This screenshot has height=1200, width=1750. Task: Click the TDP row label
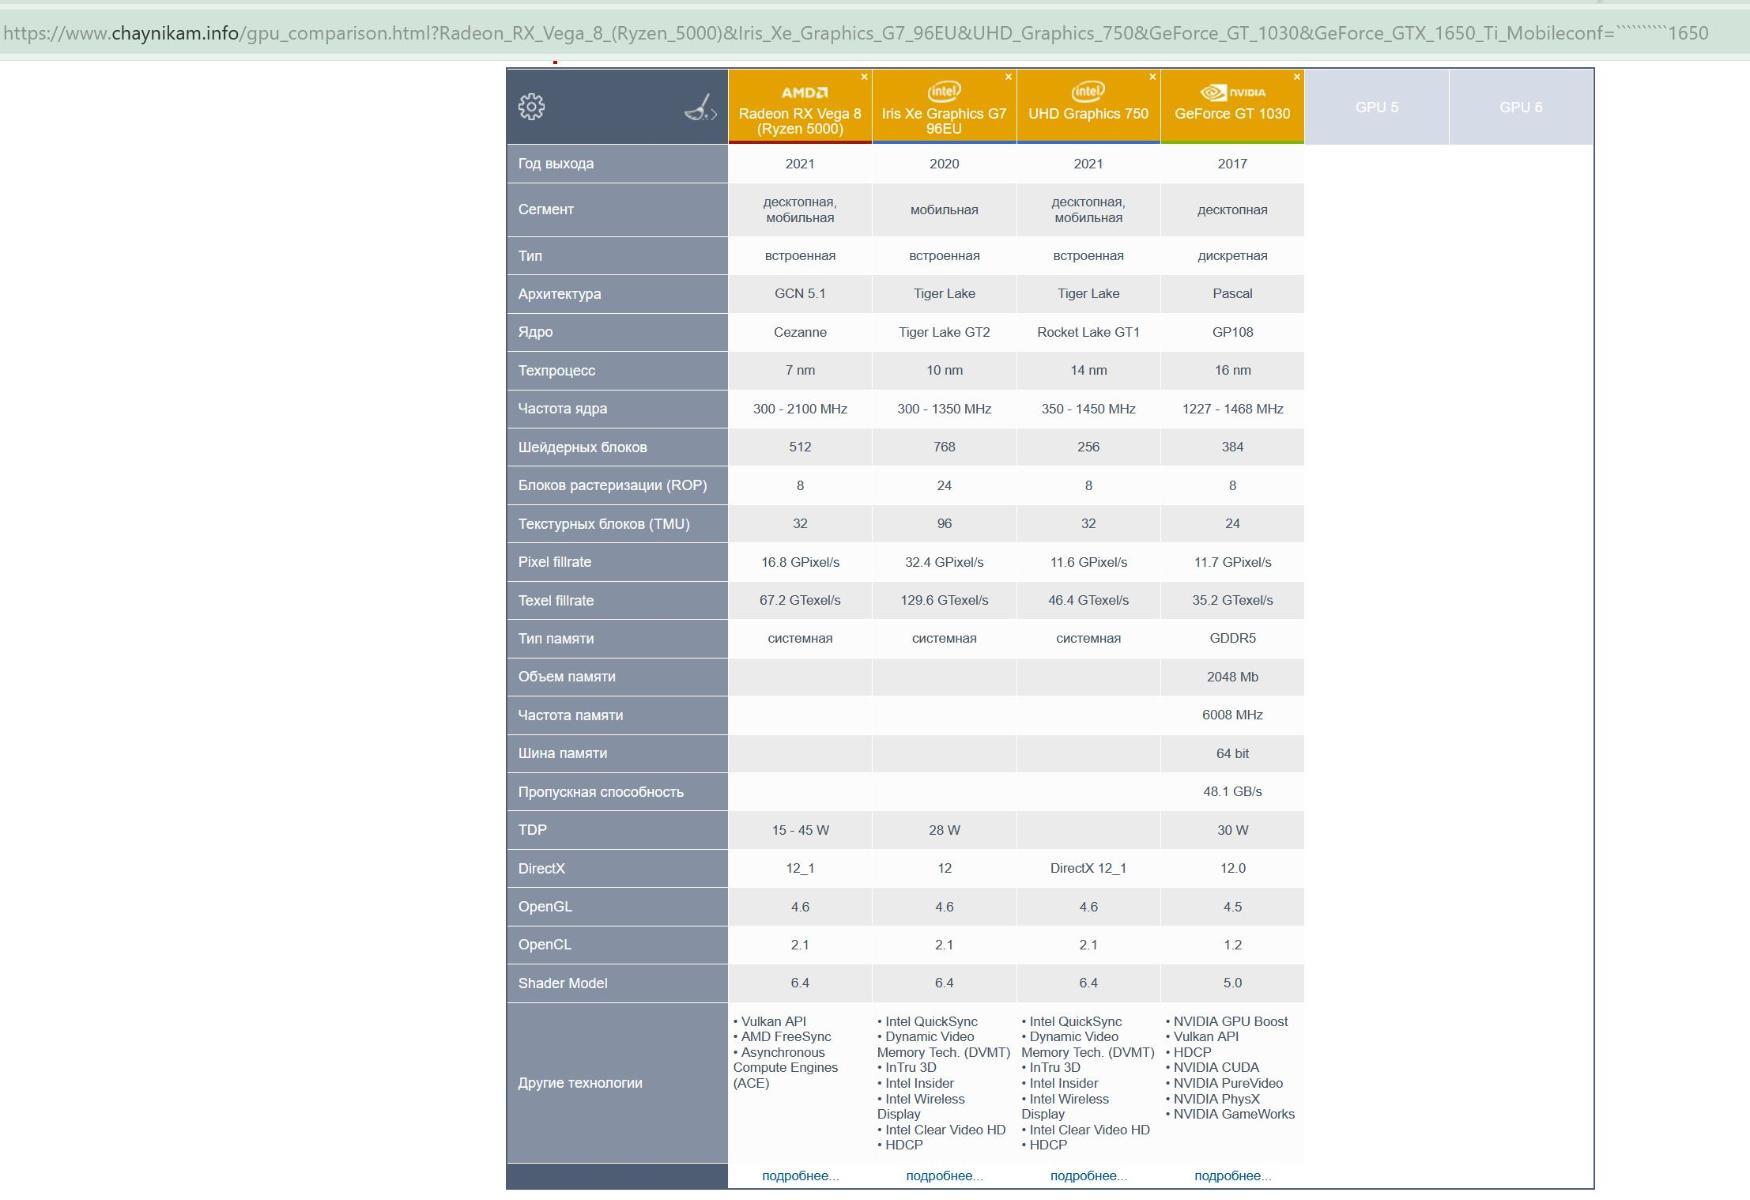point(532,830)
